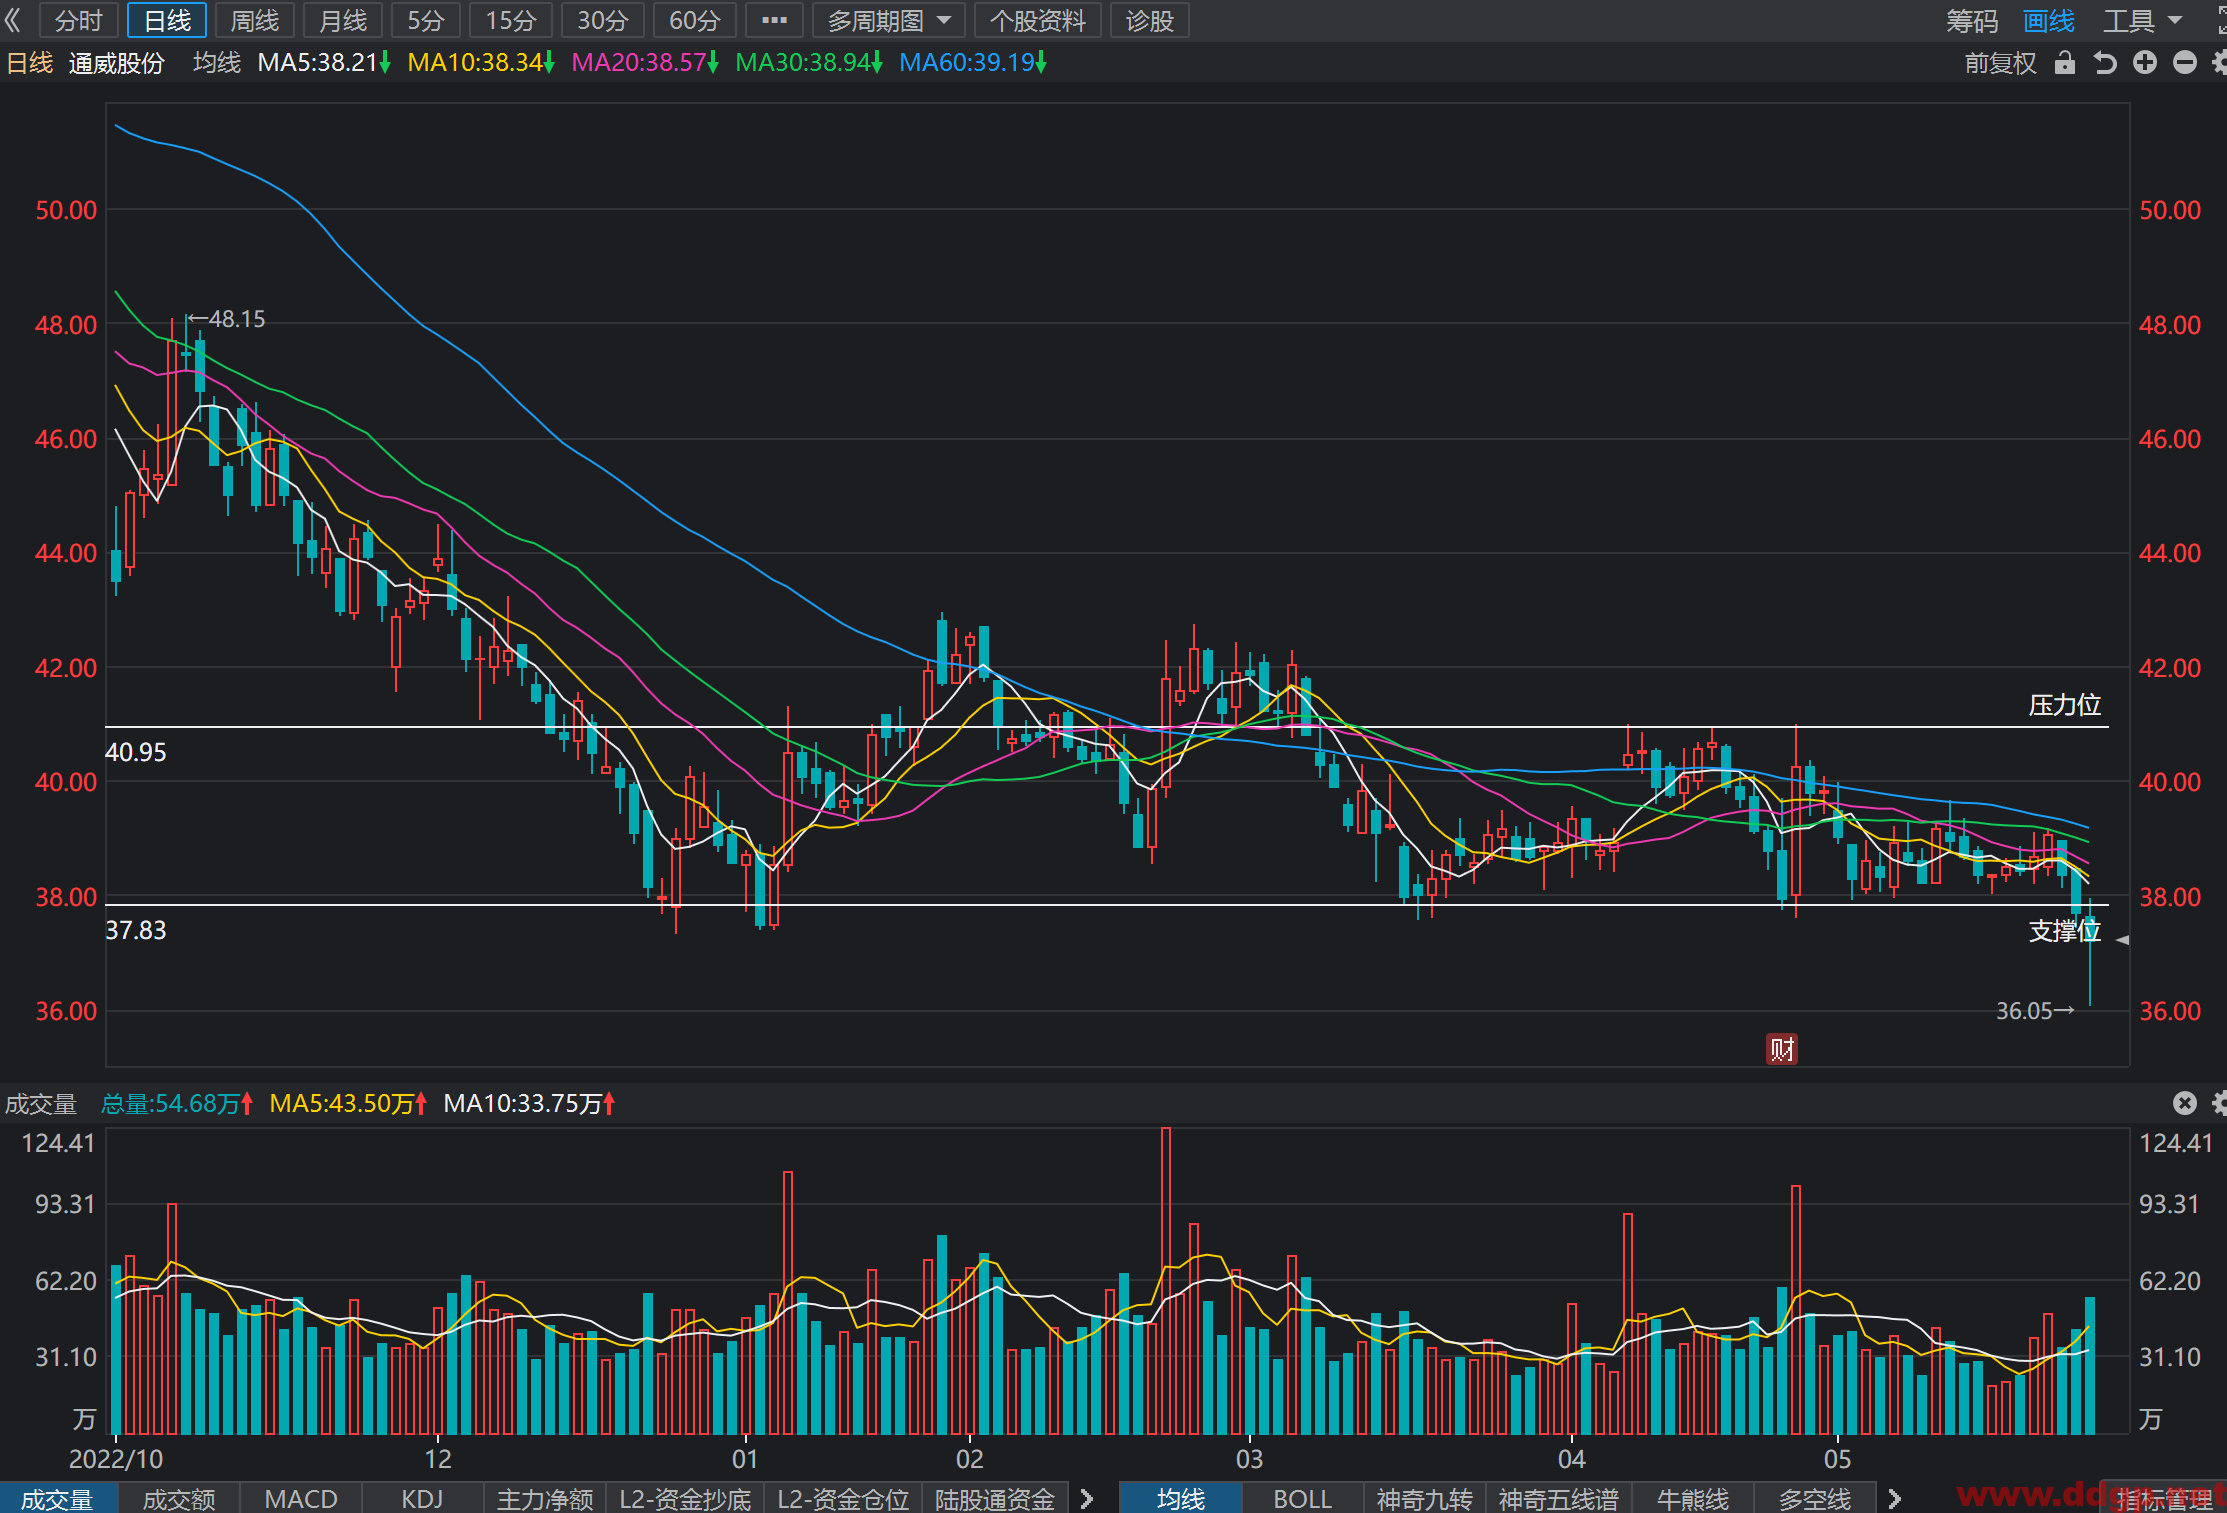Viewport: 2227px width, 1513px height.
Task: Open the 工具 tools dropdown
Action: click(2142, 20)
